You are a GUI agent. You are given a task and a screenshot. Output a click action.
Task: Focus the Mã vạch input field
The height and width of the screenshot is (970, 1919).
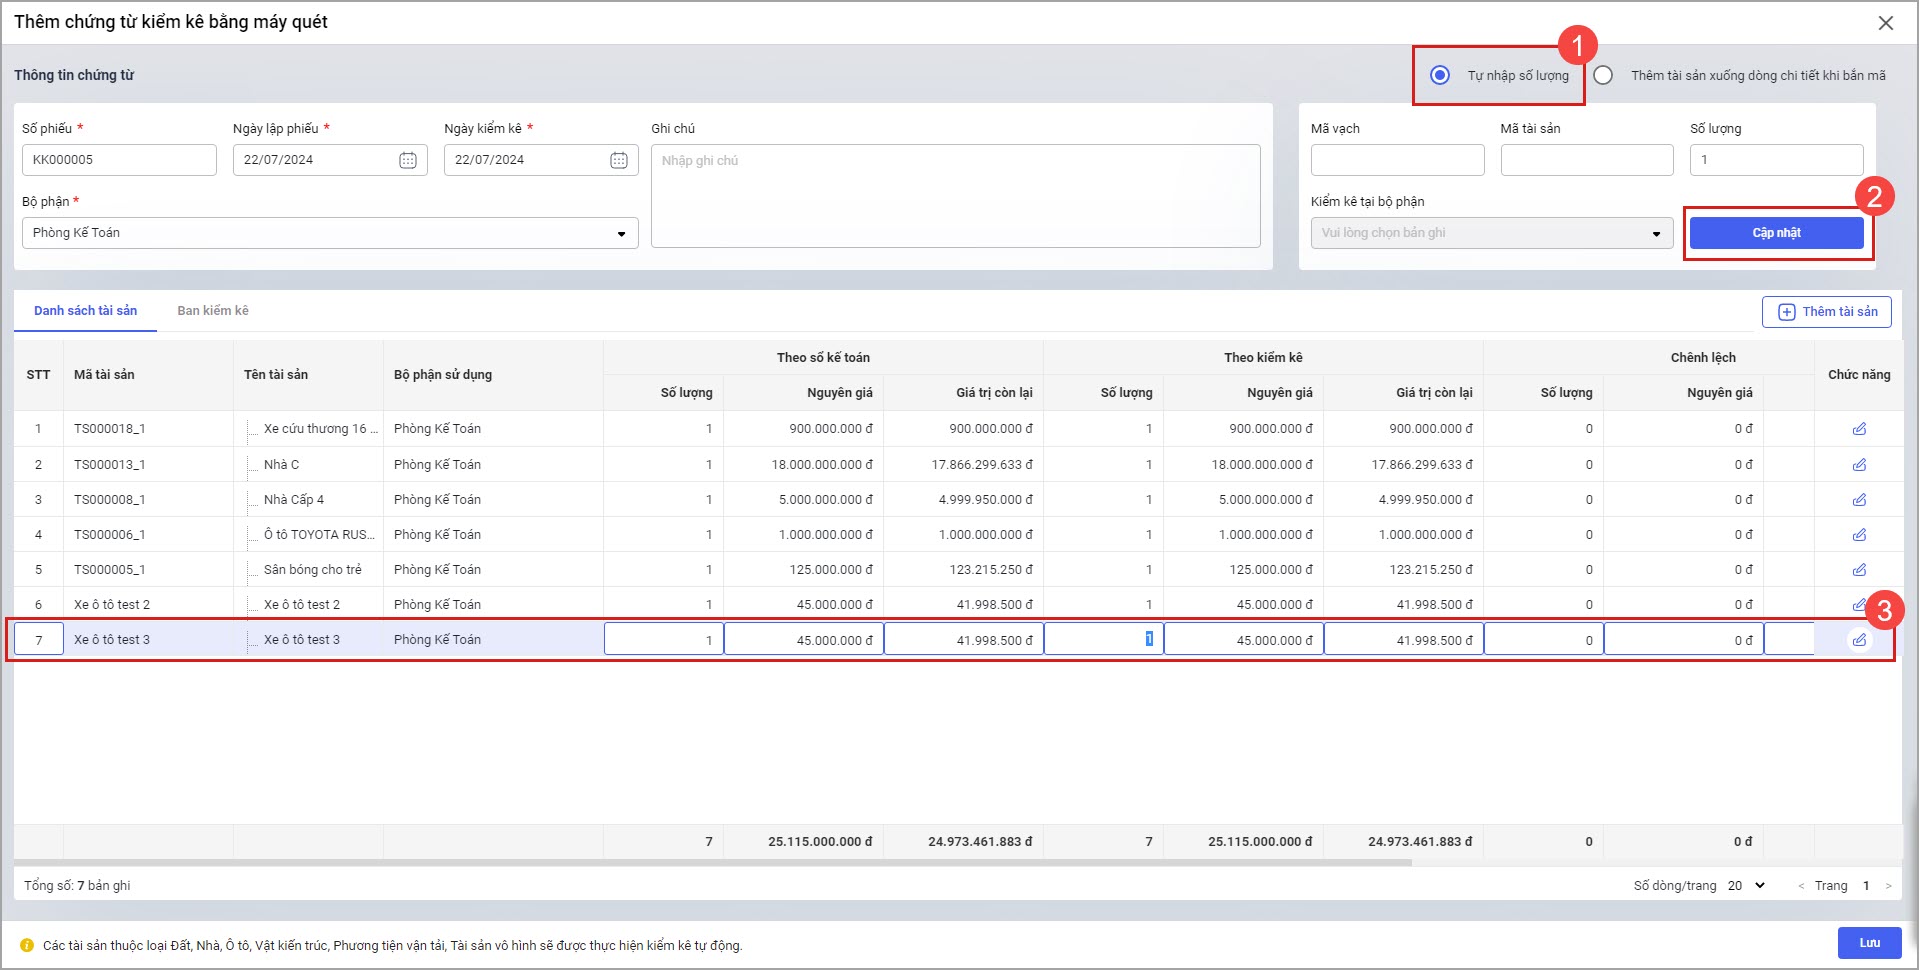pos(1397,160)
